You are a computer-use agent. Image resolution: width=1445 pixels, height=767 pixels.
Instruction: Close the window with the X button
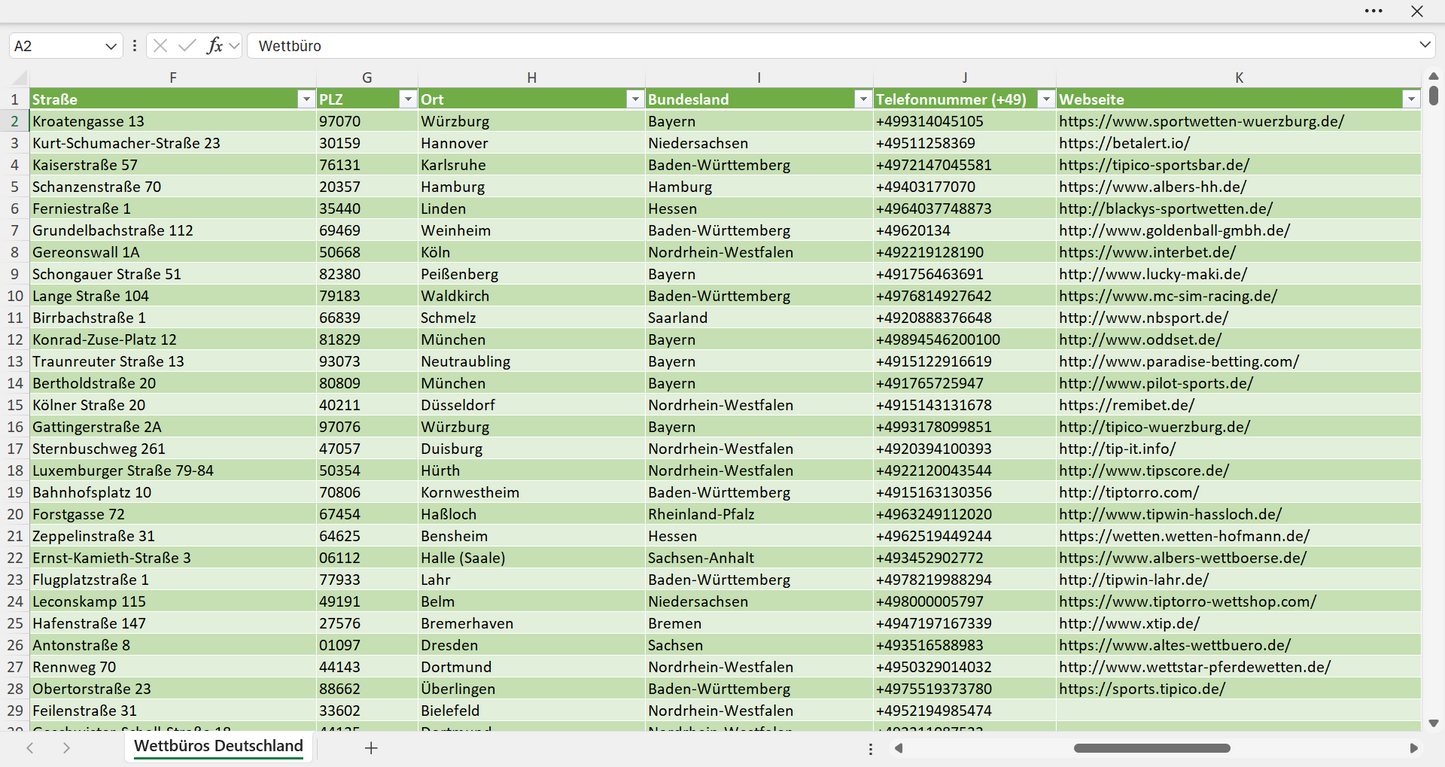(x=1417, y=11)
